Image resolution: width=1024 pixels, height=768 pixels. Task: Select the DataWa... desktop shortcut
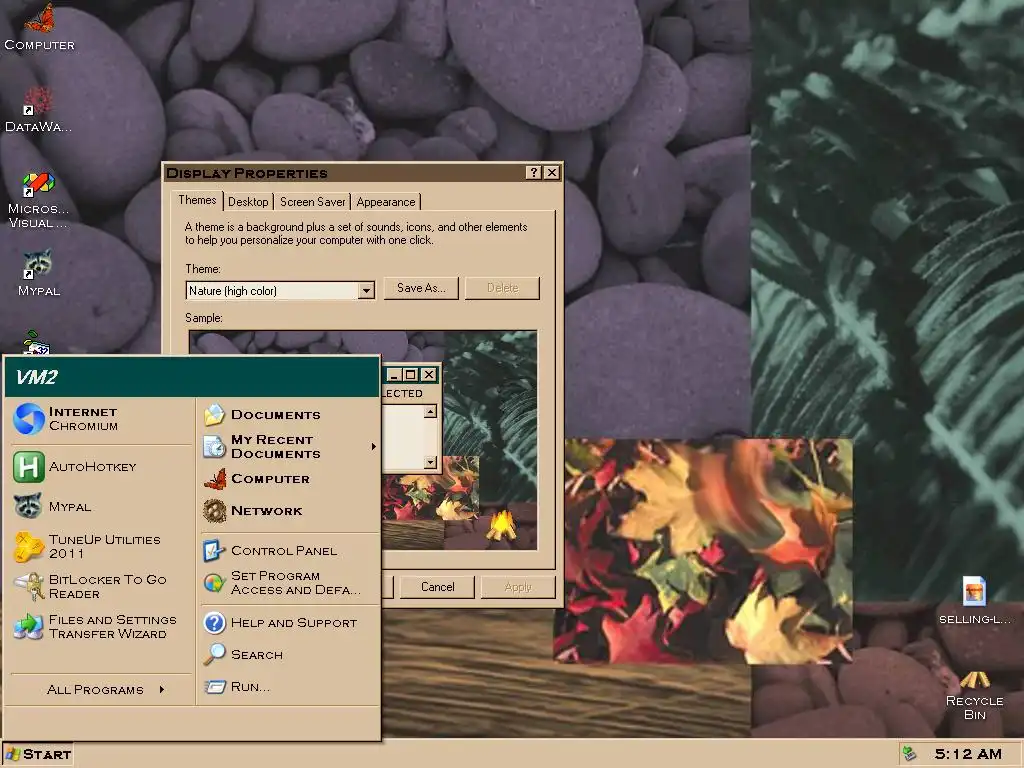[x=39, y=109]
